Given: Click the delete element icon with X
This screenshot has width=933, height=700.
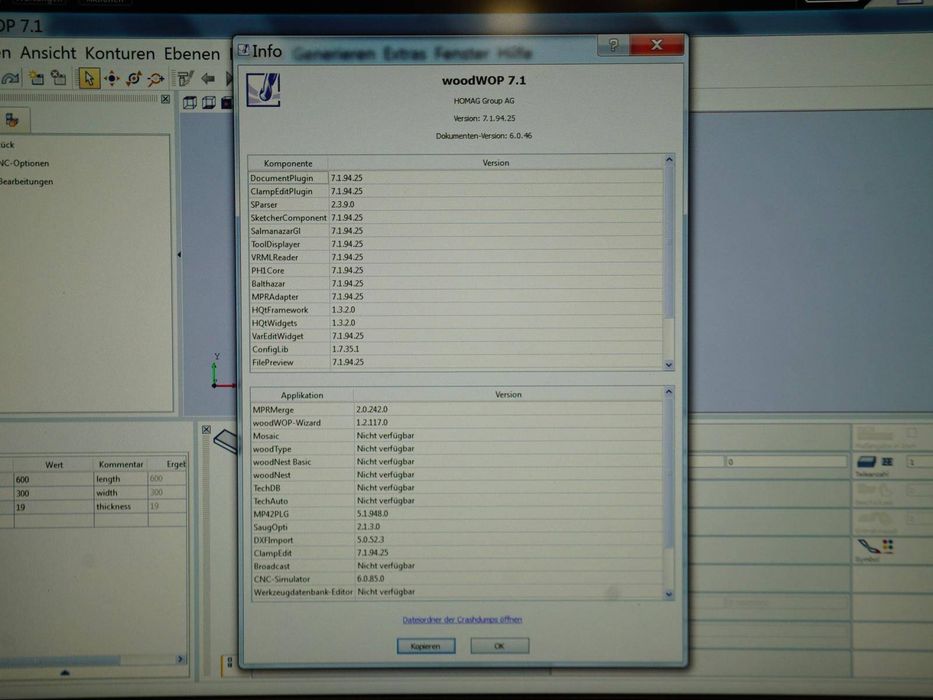Looking at the screenshot, I should [58, 77].
